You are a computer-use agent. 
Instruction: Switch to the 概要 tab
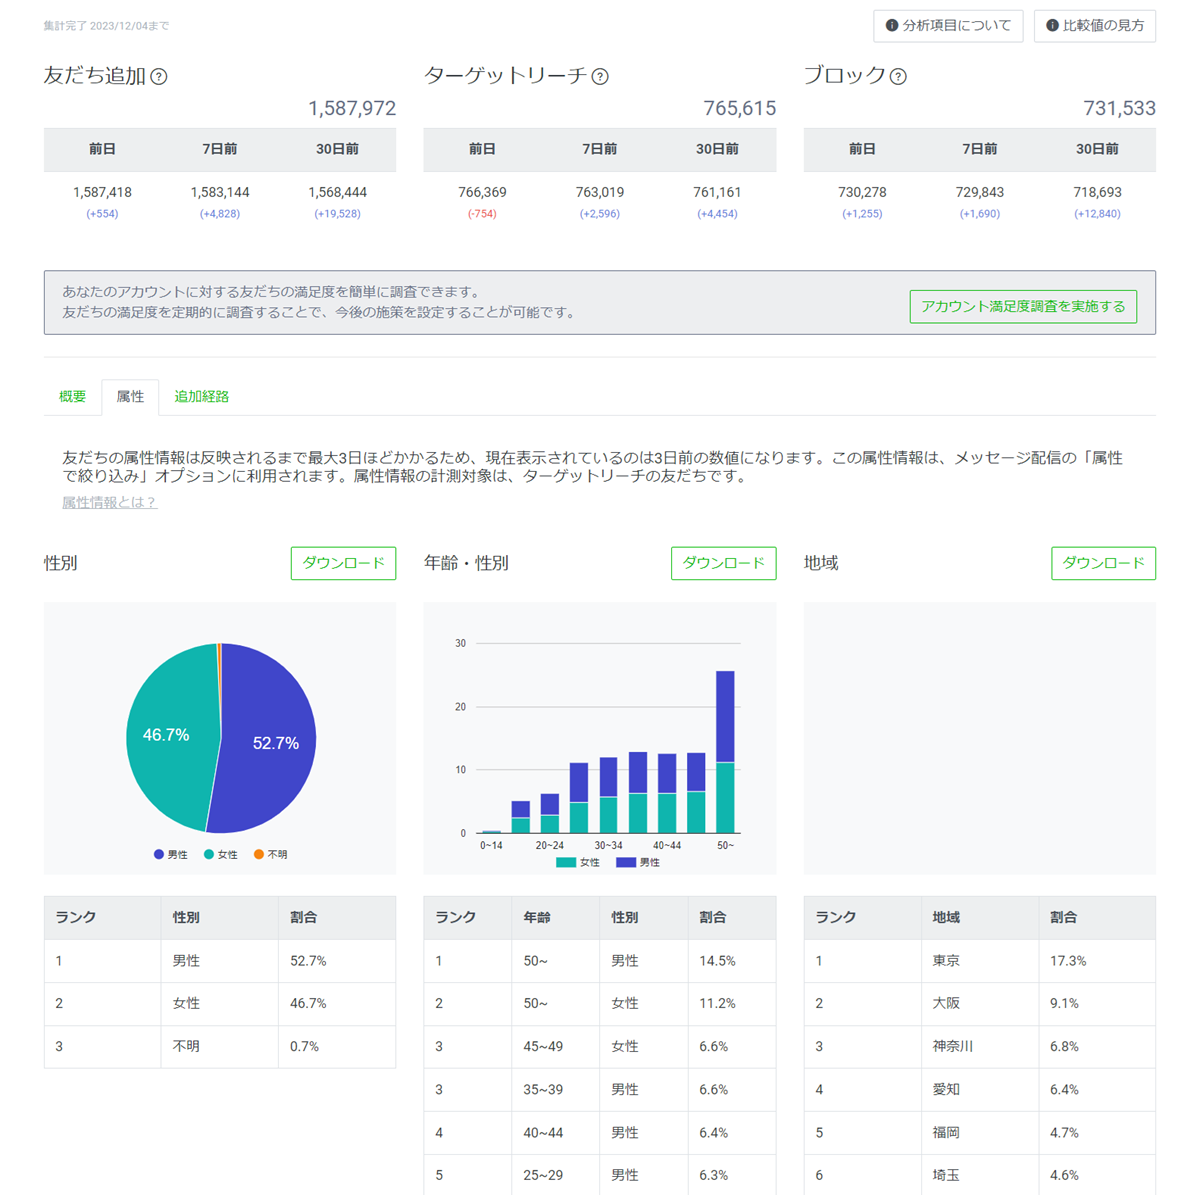[72, 397]
